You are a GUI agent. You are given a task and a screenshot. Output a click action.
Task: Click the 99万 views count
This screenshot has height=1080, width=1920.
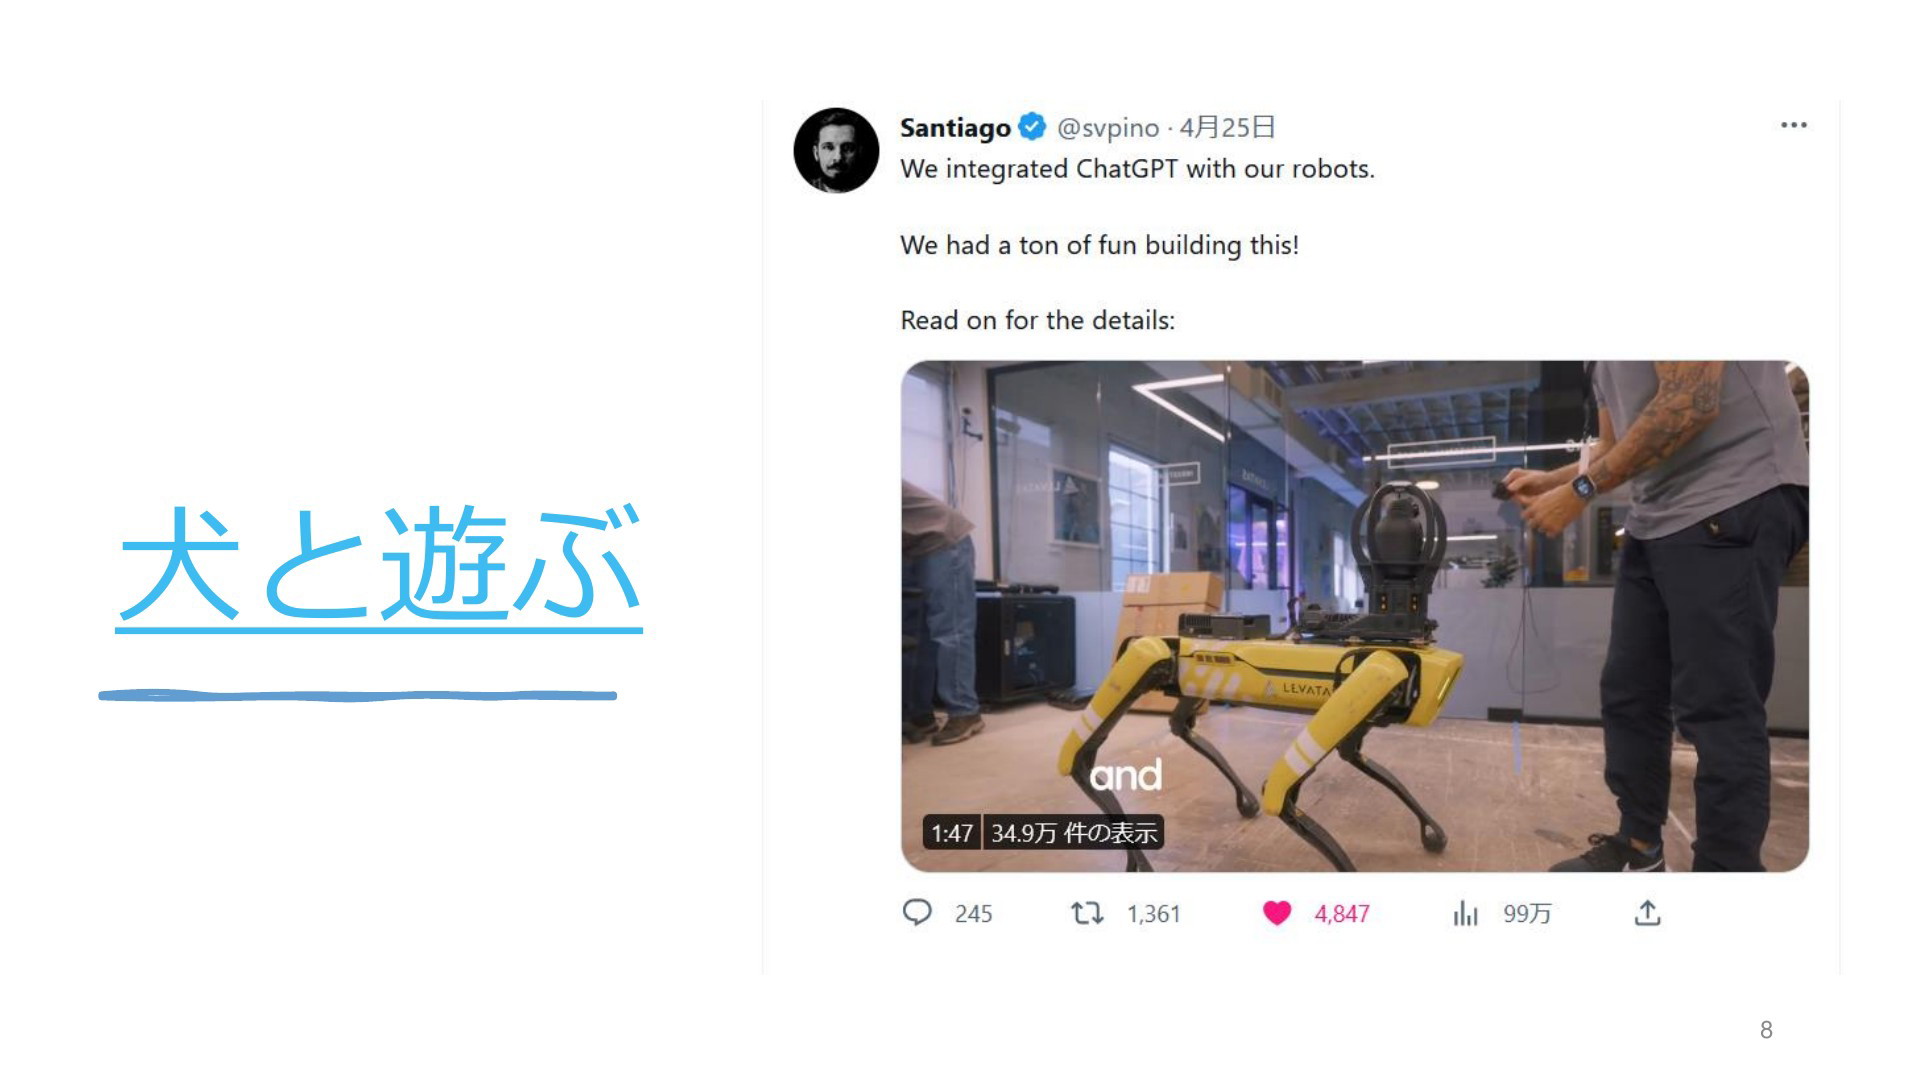pyautogui.click(x=1527, y=914)
